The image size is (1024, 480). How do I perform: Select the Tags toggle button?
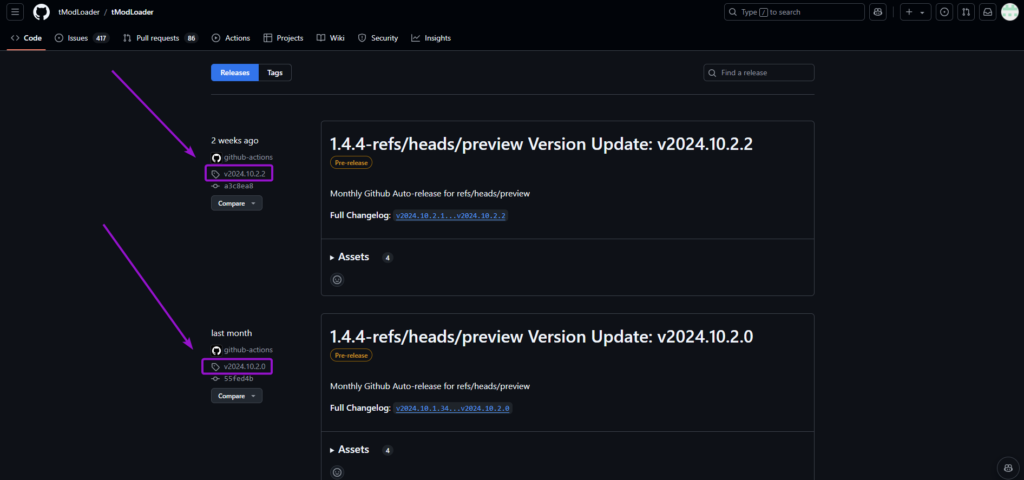pos(275,72)
